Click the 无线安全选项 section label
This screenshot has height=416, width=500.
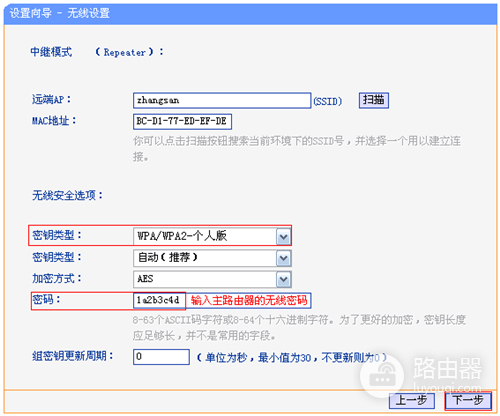(x=67, y=195)
